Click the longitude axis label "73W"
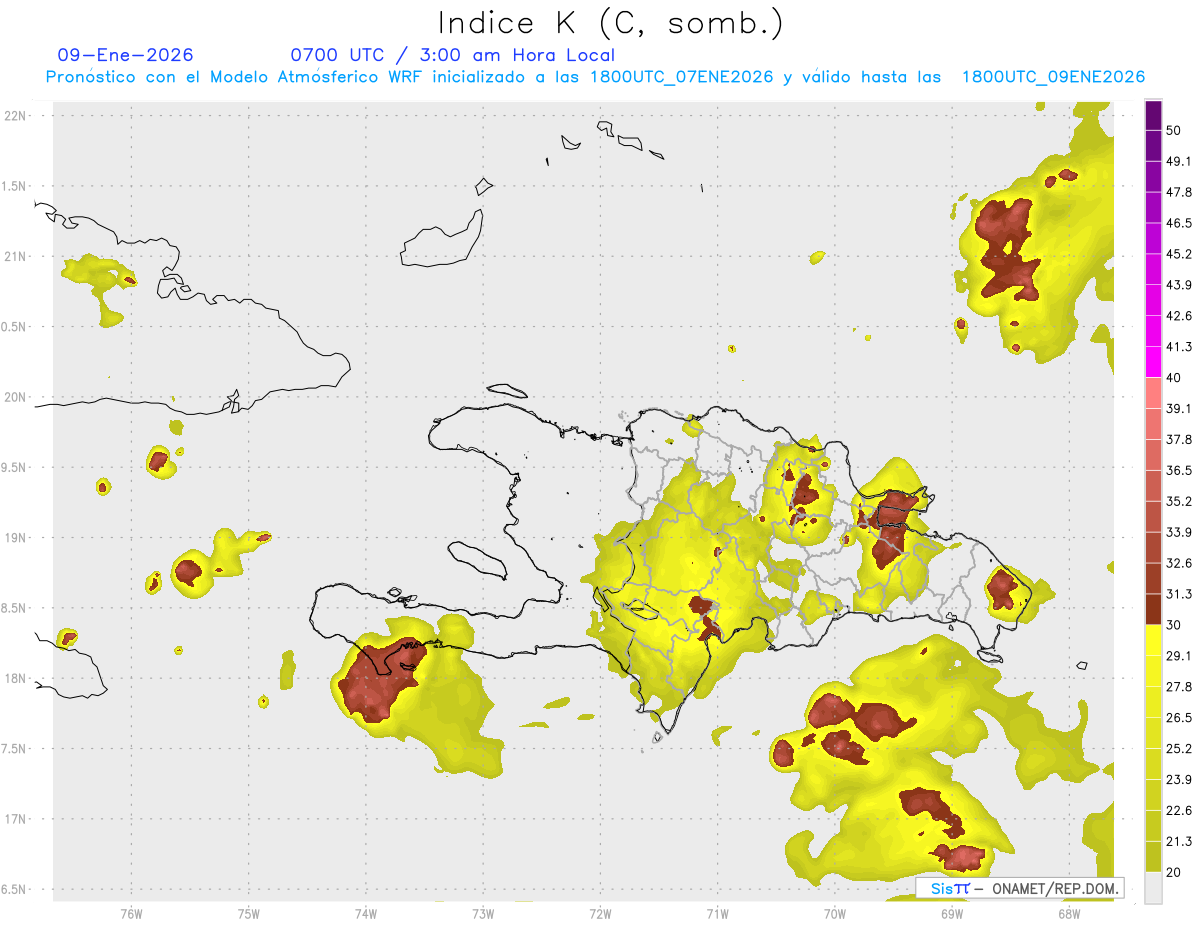This screenshot has width=1200, height=927. pyautogui.click(x=483, y=913)
